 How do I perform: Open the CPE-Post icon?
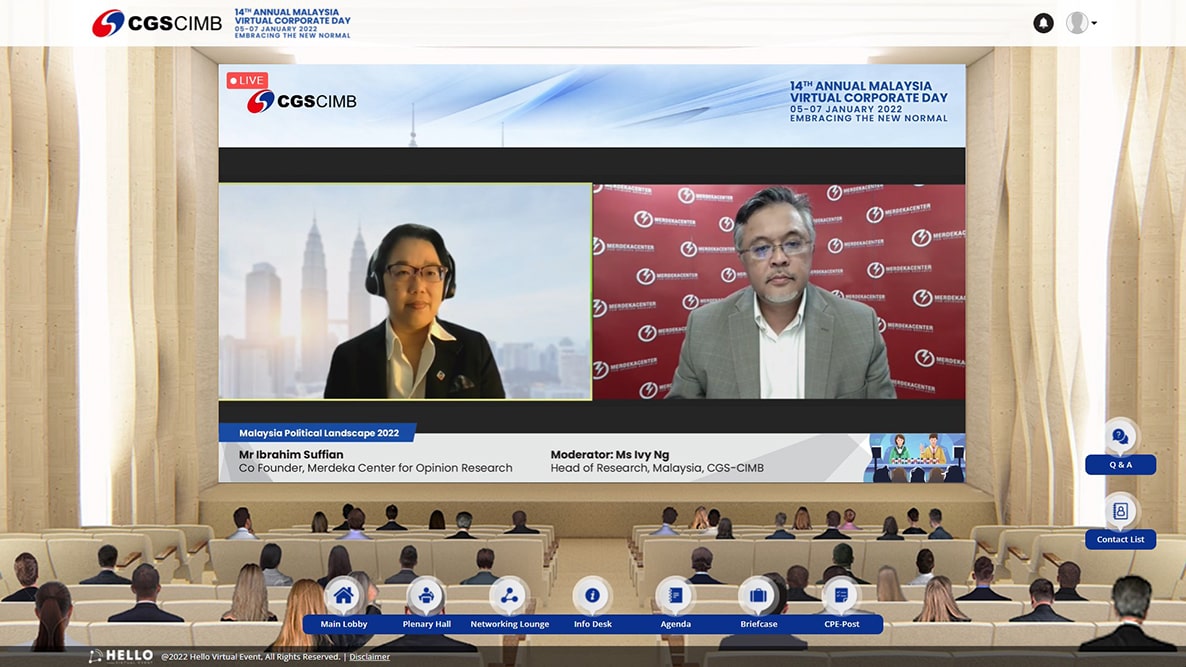click(841, 595)
